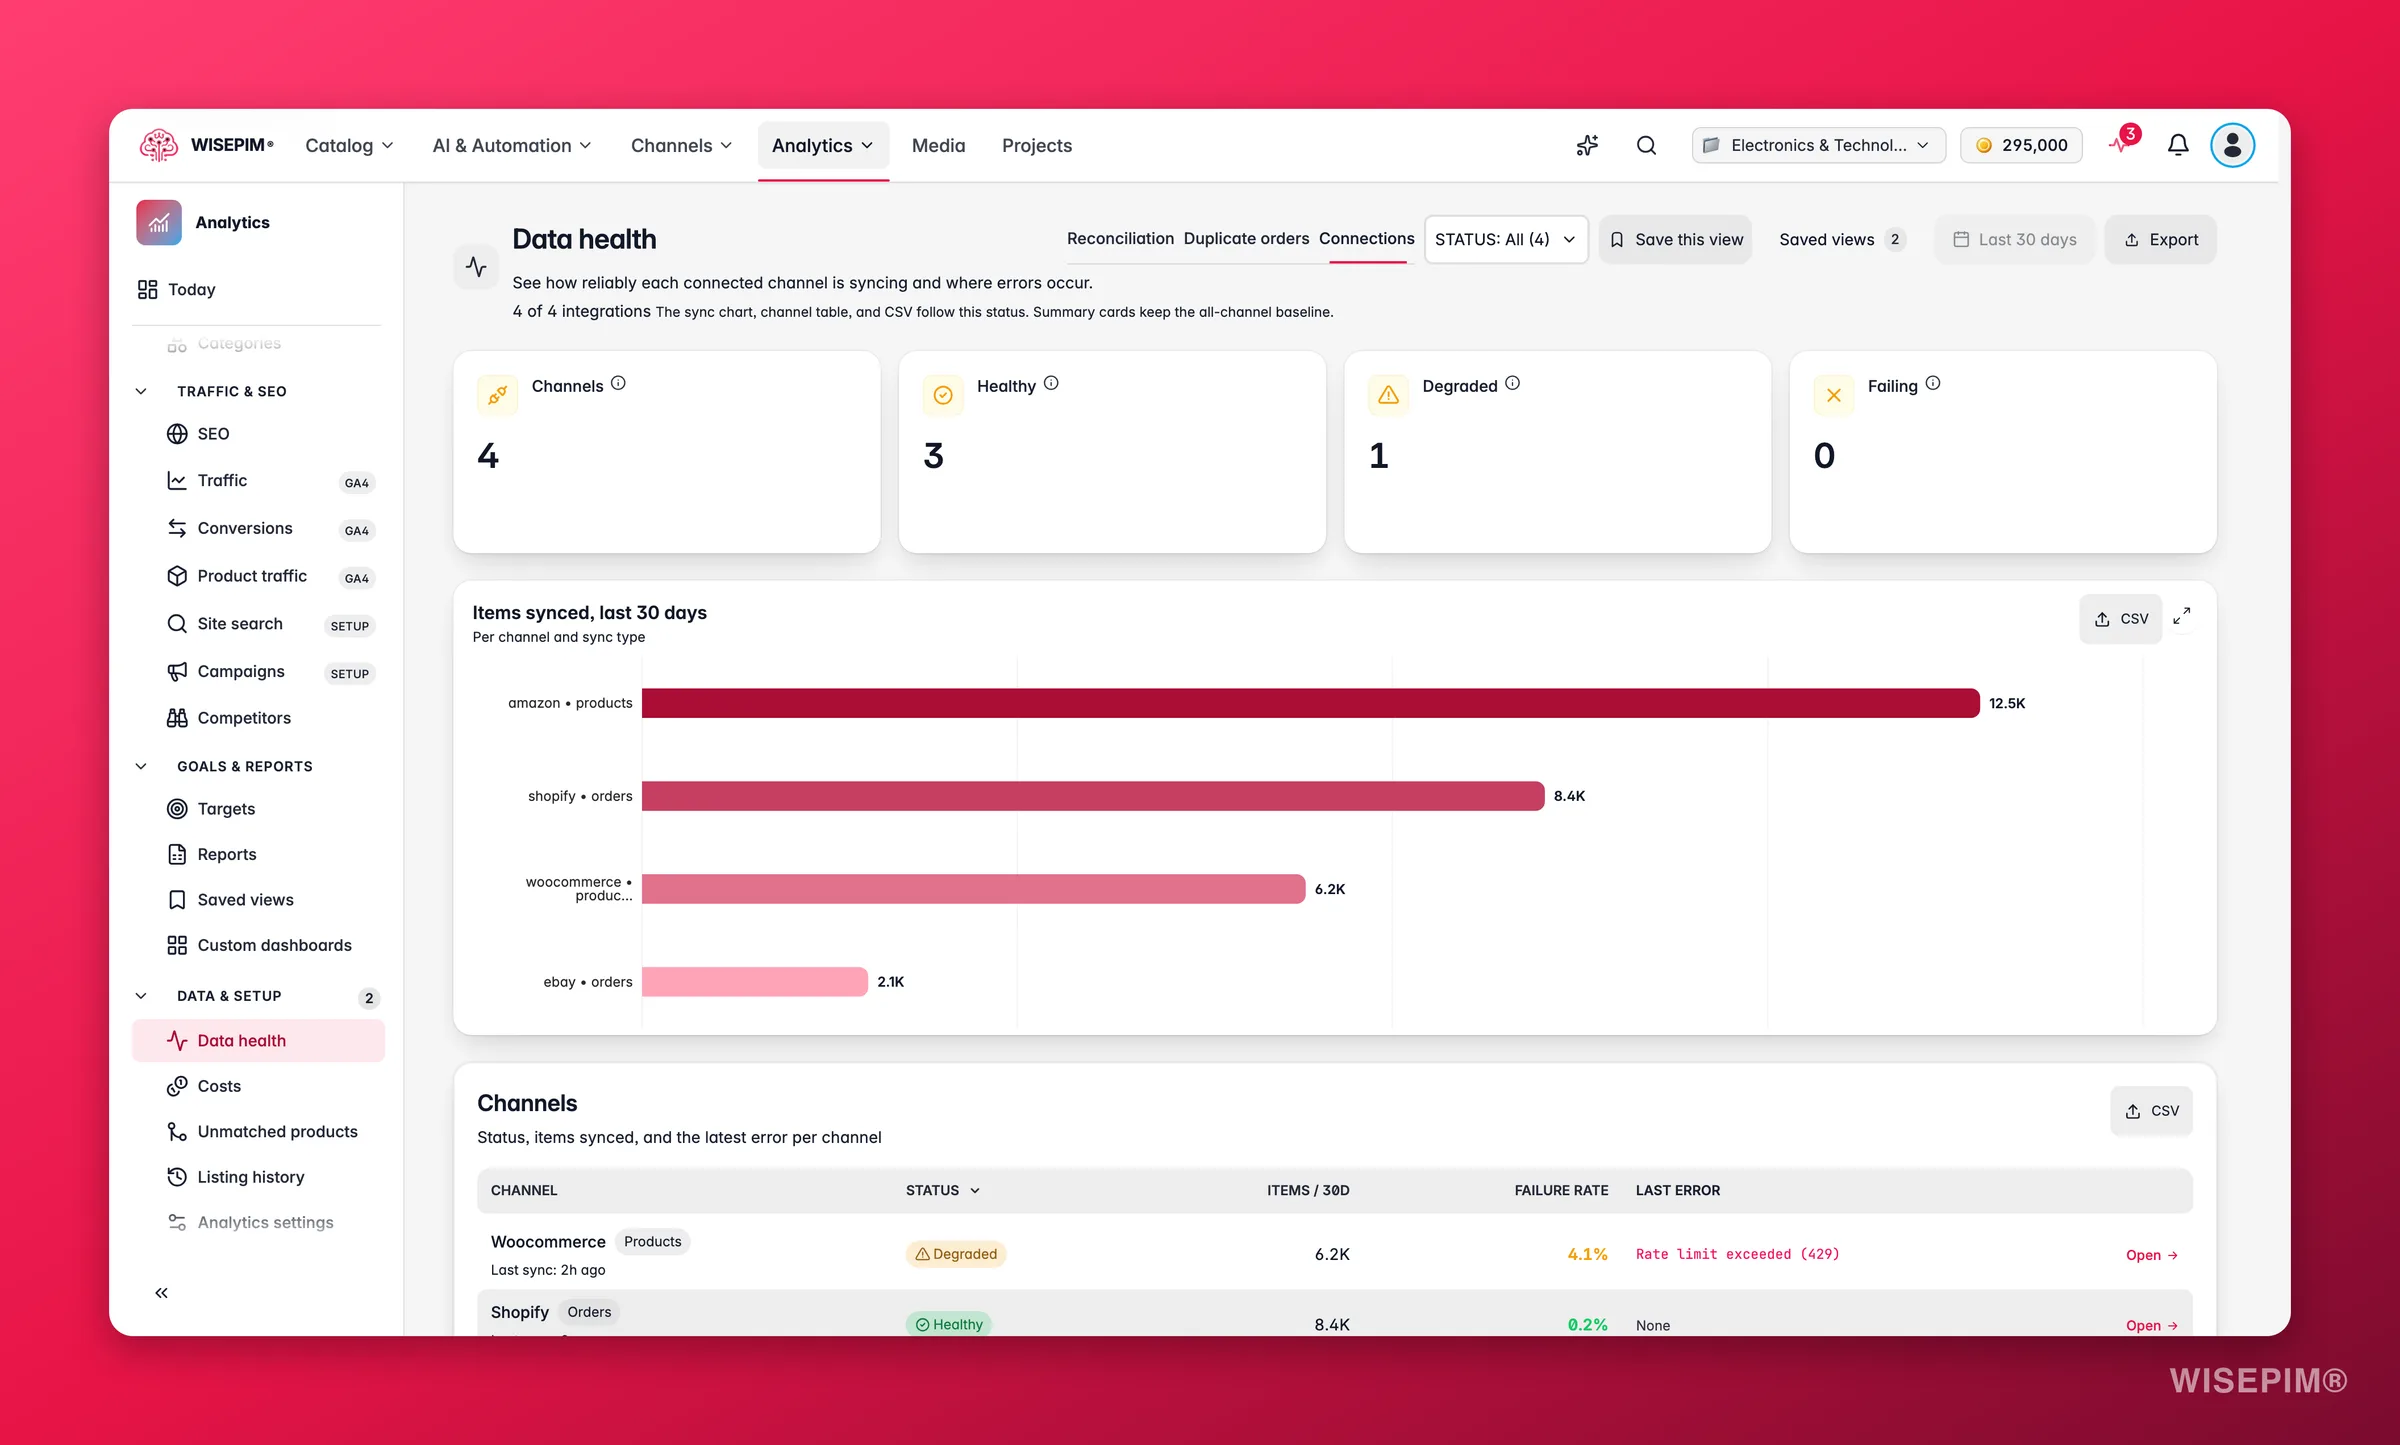Open the AI & Automation menu
This screenshot has height=1445, width=2400.
point(511,146)
